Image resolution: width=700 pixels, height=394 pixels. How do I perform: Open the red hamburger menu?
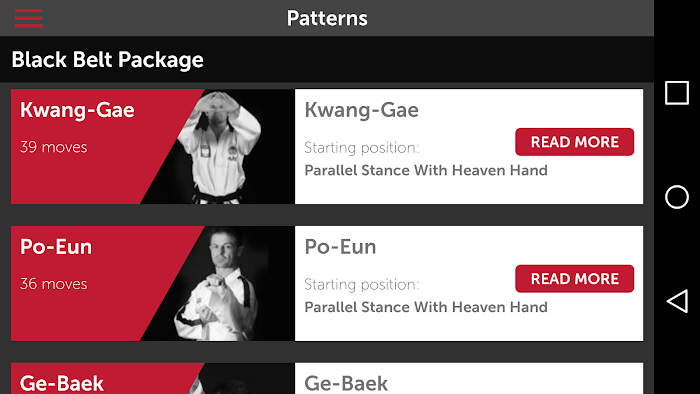pyautogui.click(x=29, y=18)
